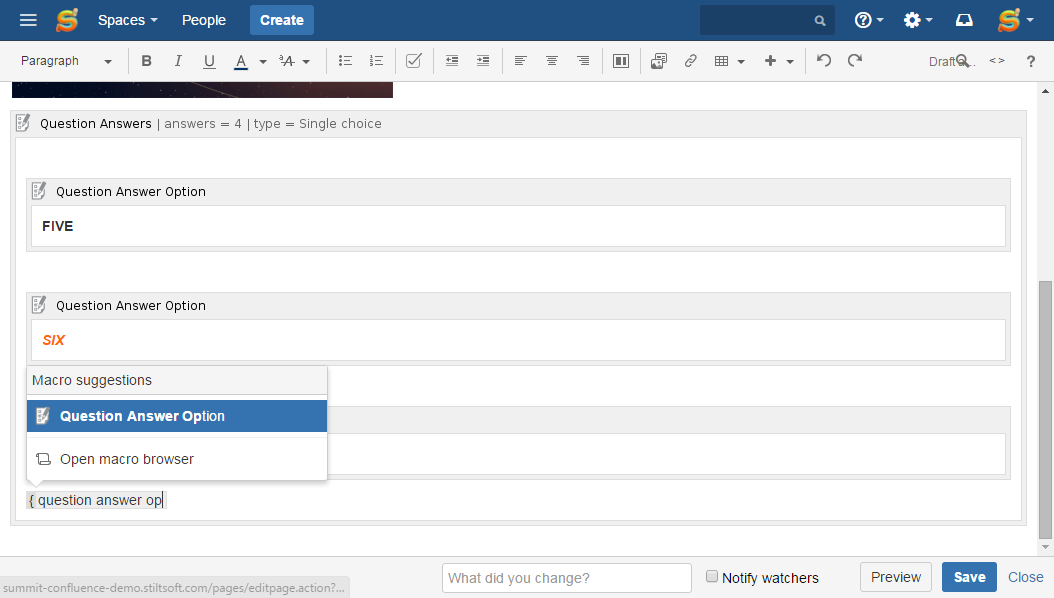
Task: Click the FIVE answer option text
Action: point(57,226)
